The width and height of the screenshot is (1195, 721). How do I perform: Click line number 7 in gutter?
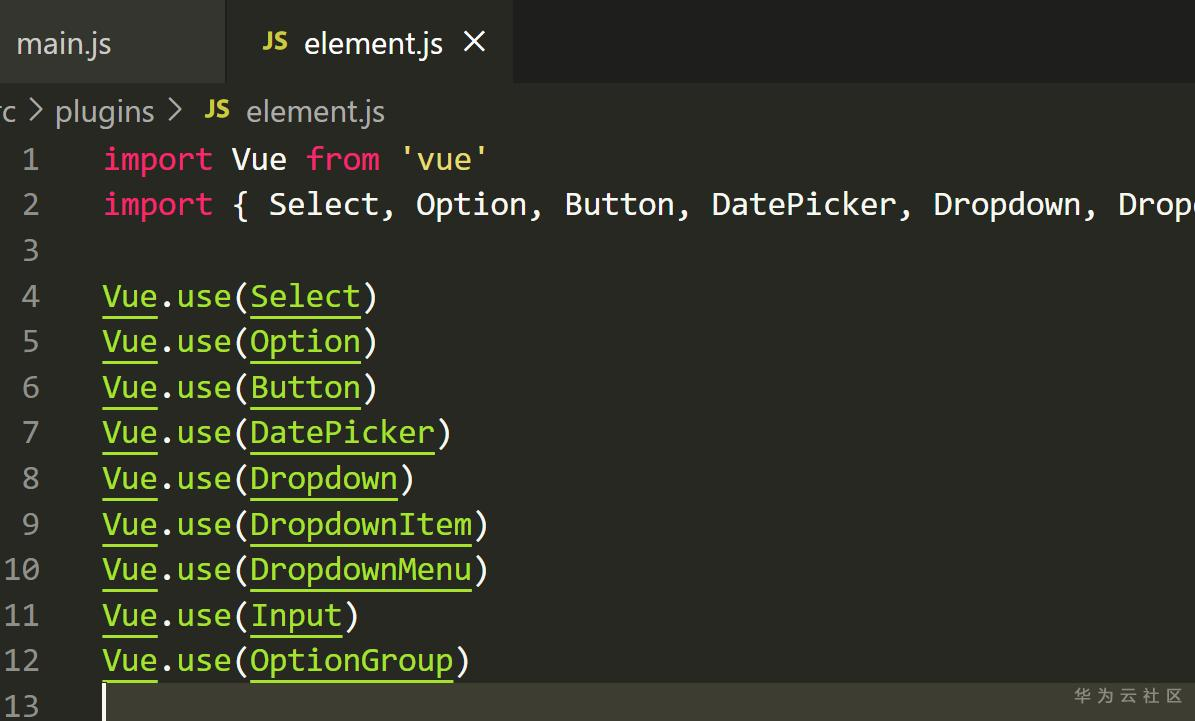(x=30, y=433)
